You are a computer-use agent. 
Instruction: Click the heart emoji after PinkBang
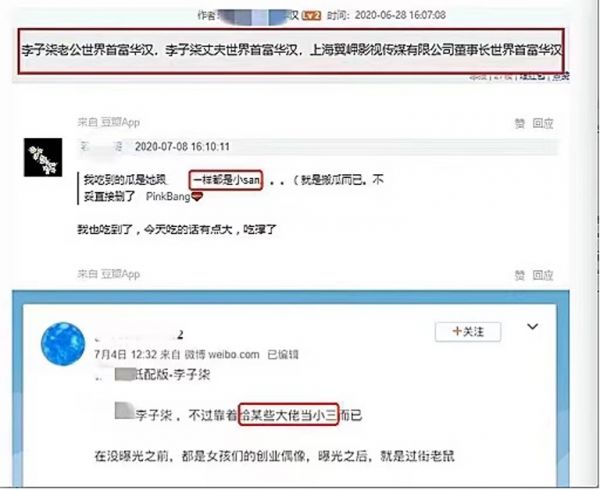(197, 197)
